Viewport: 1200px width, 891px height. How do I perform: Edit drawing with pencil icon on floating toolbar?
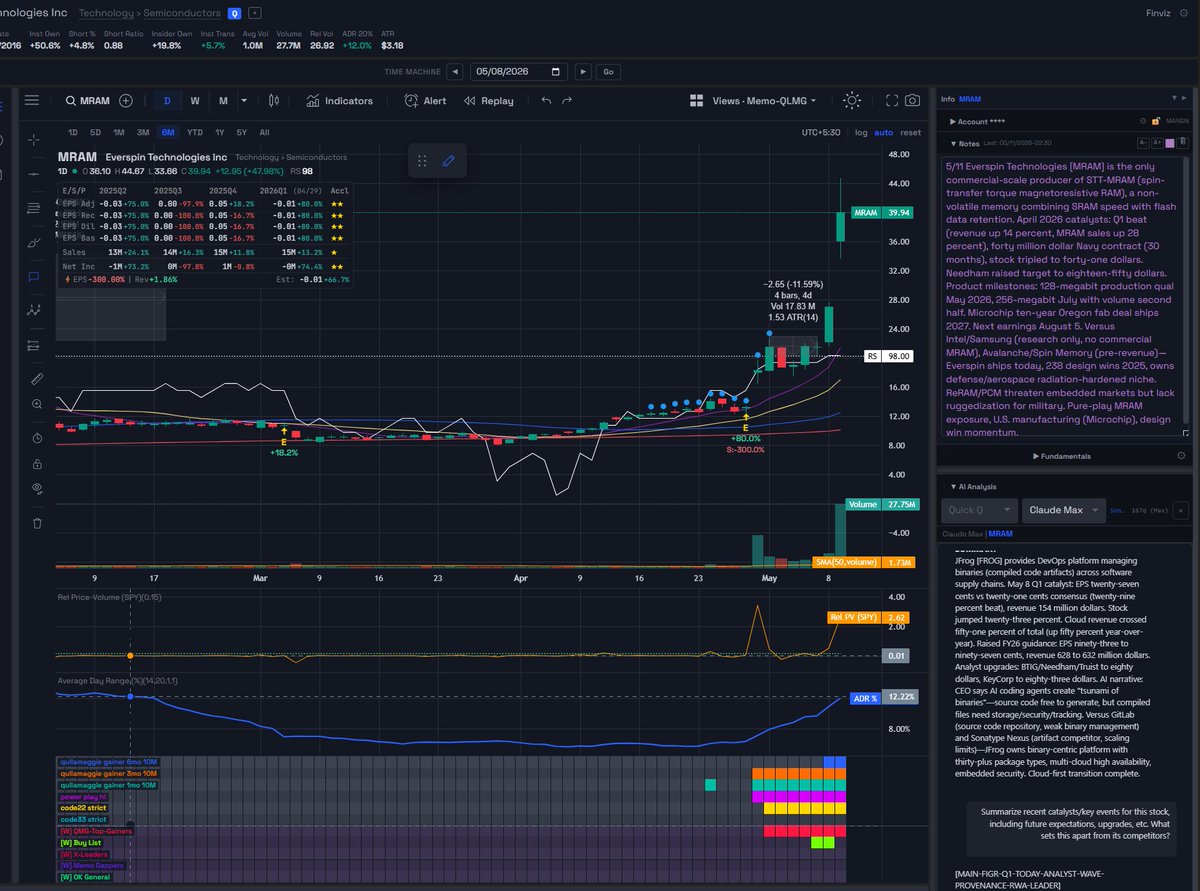pos(449,160)
